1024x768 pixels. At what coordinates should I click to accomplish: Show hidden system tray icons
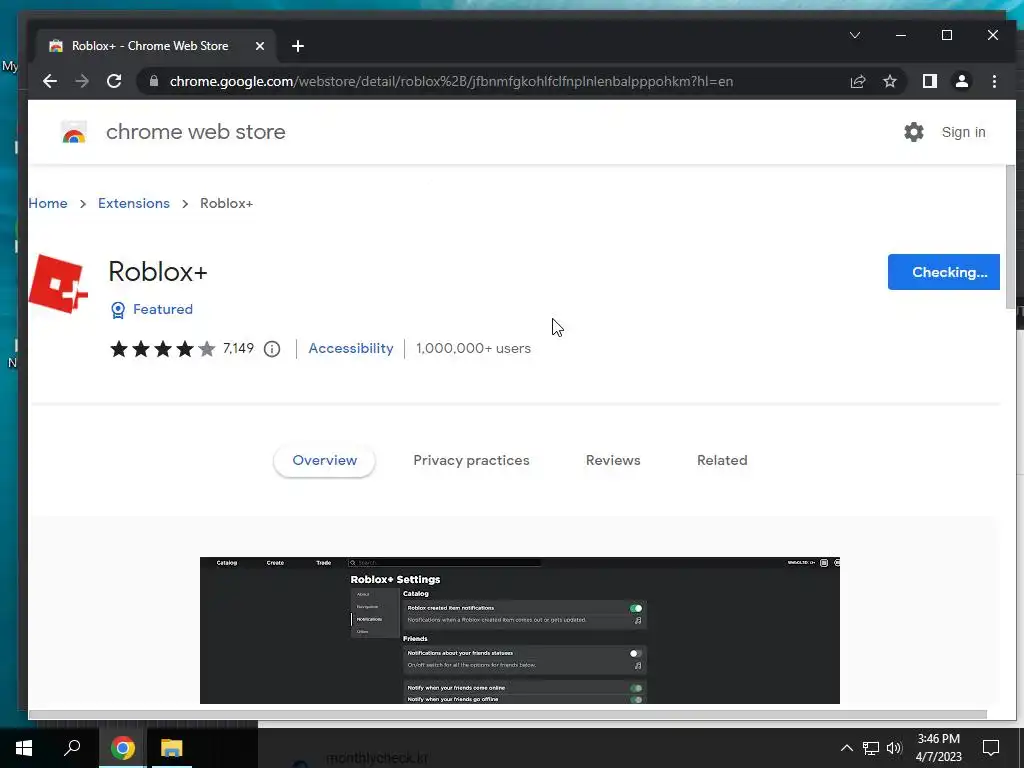(x=846, y=748)
